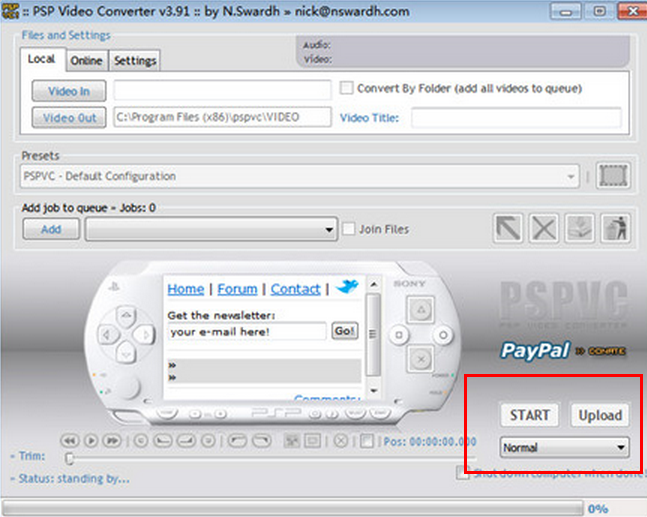Click the PSP triangle button
This screenshot has height=517, width=647.
[420, 309]
